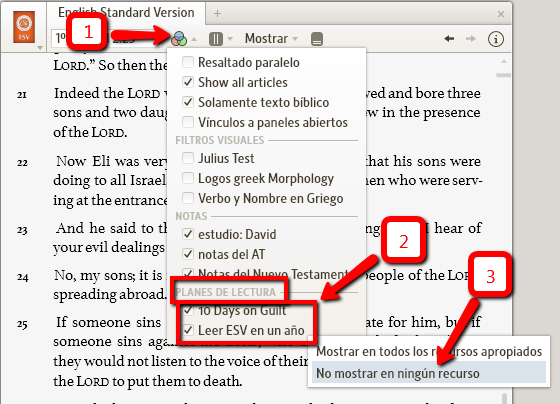This screenshot has height=404, width=560.
Task: Close the English Standard Version panel
Action: coord(501,14)
